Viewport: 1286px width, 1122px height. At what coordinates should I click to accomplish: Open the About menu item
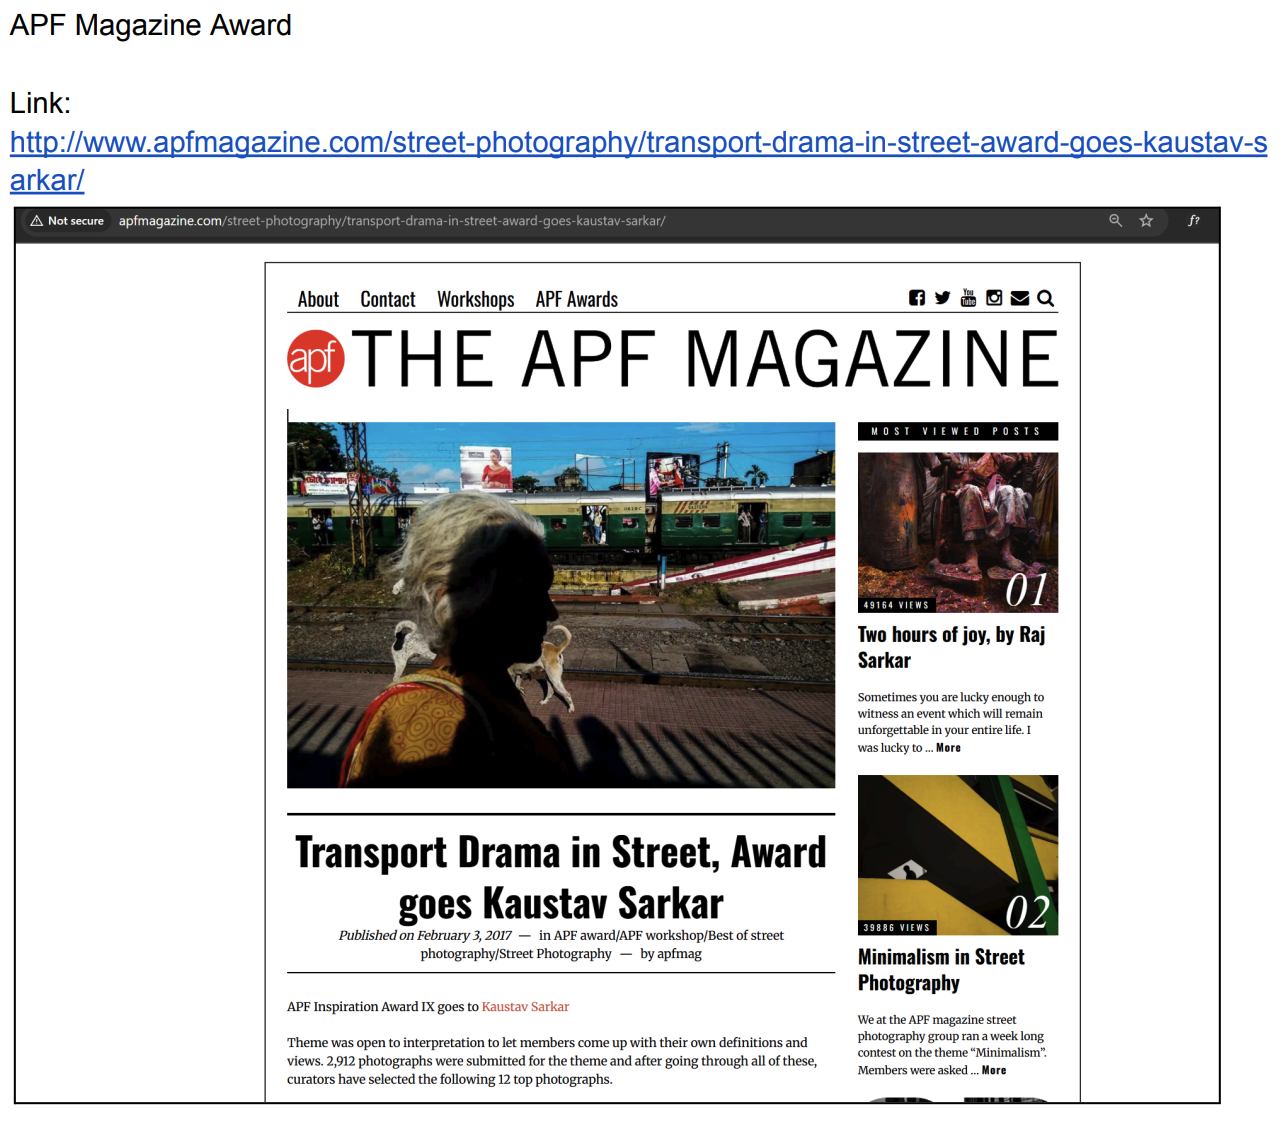(x=318, y=299)
